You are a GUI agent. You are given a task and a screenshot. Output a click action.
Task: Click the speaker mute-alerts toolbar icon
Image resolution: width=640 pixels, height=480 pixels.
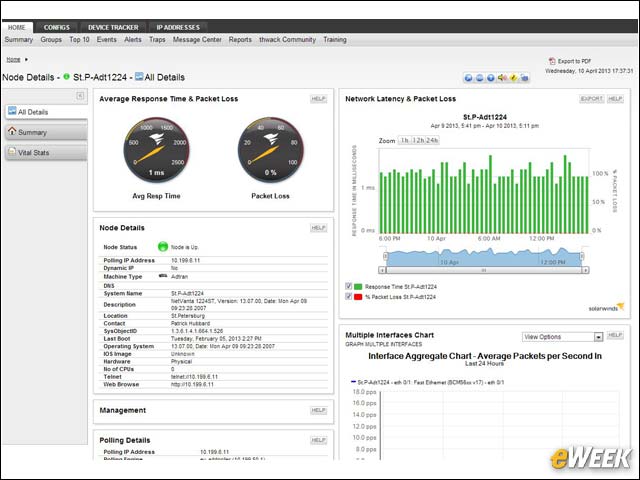pyautogui.click(x=502, y=78)
